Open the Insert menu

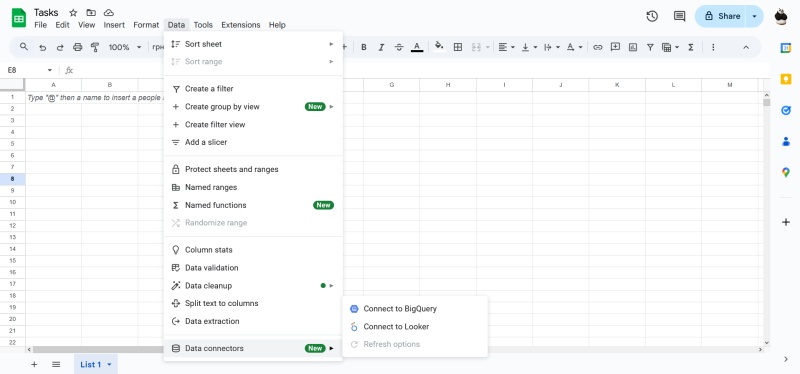pyautogui.click(x=114, y=25)
